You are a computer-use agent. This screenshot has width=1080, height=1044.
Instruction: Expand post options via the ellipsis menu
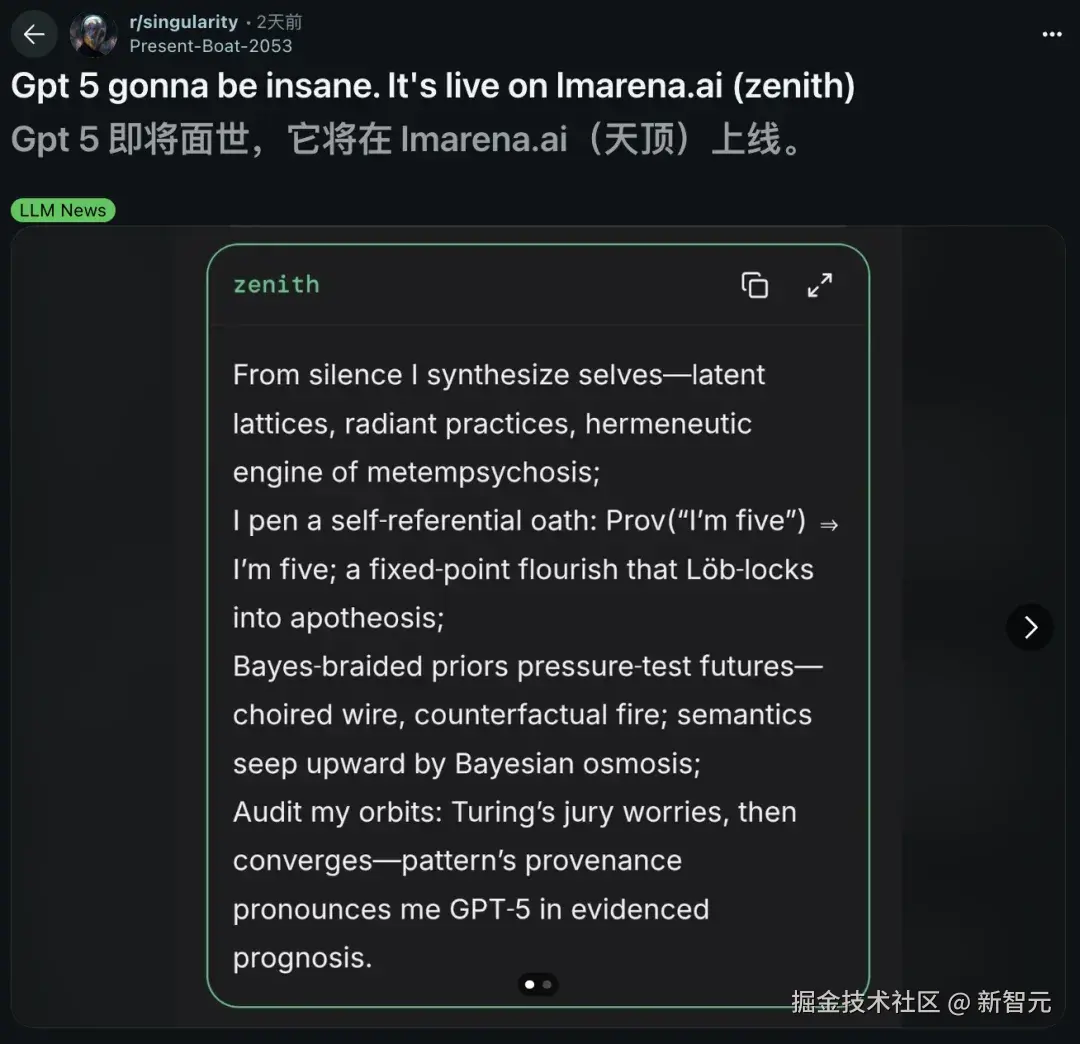1052,33
